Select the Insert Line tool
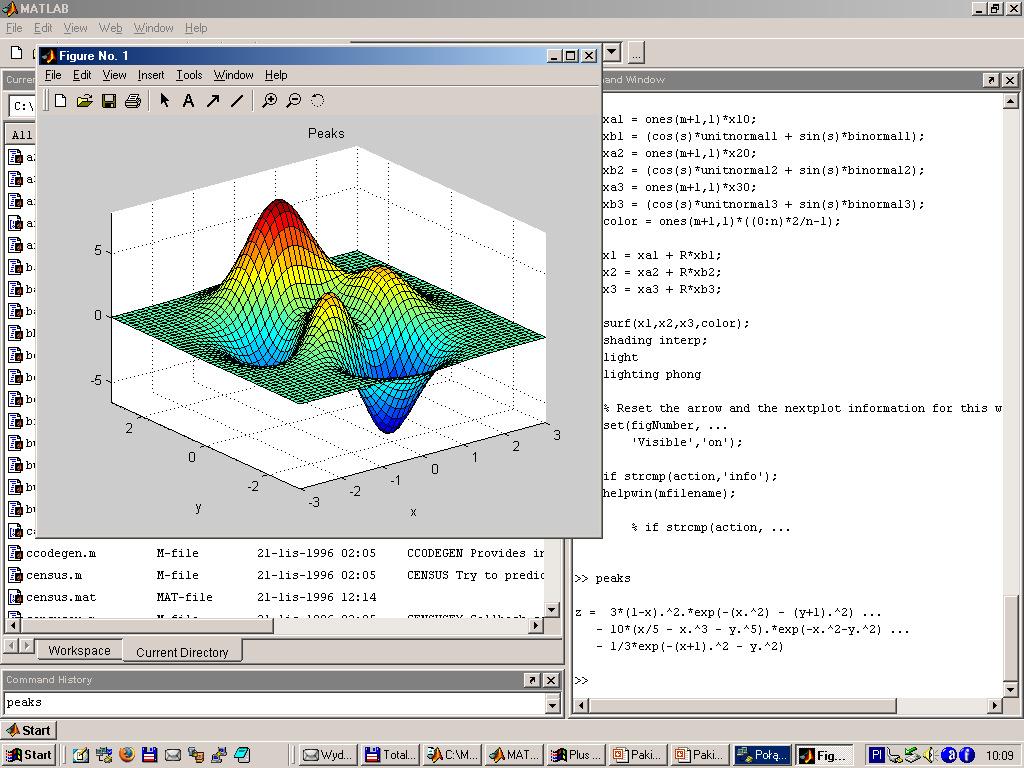Viewport: 1024px width, 768px height. pos(237,101)
